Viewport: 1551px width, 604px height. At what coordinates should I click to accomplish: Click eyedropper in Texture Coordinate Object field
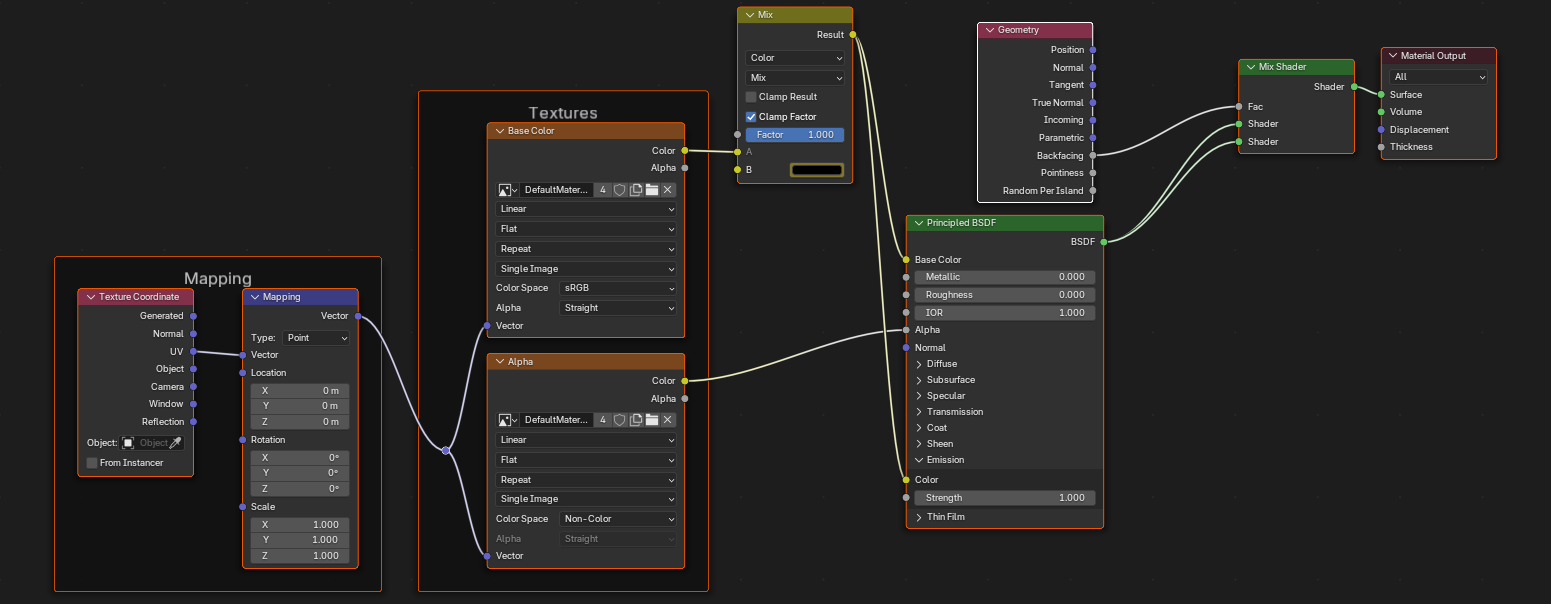point(175,443)
